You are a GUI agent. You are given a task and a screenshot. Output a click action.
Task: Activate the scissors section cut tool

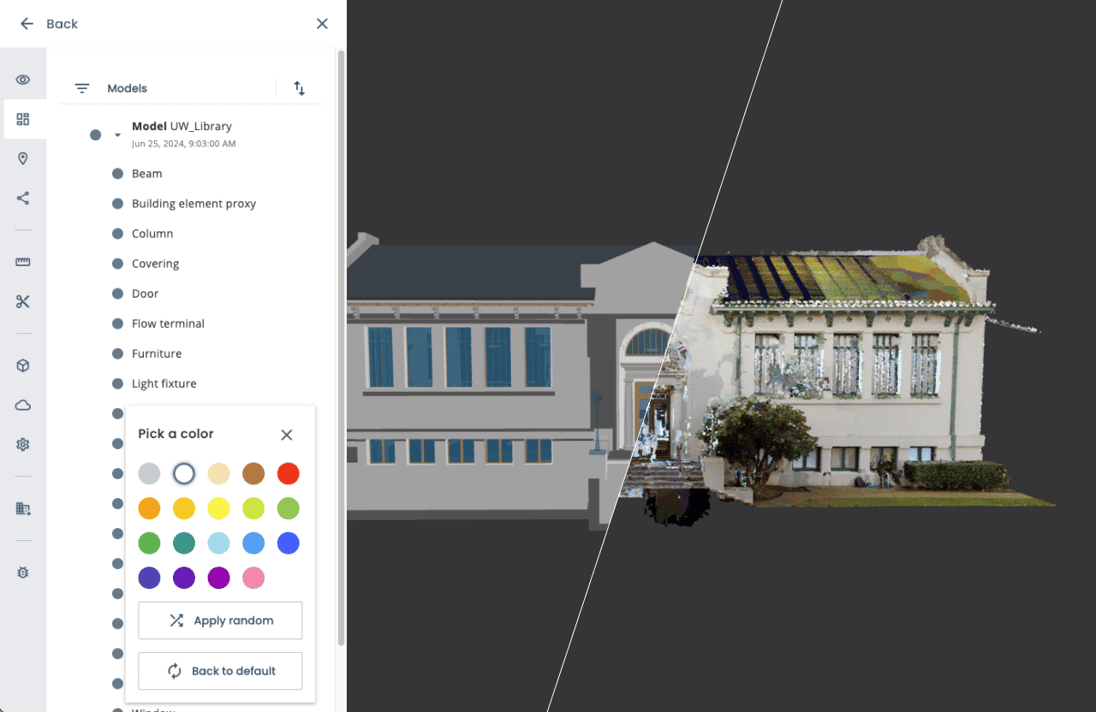pos(23,301)
